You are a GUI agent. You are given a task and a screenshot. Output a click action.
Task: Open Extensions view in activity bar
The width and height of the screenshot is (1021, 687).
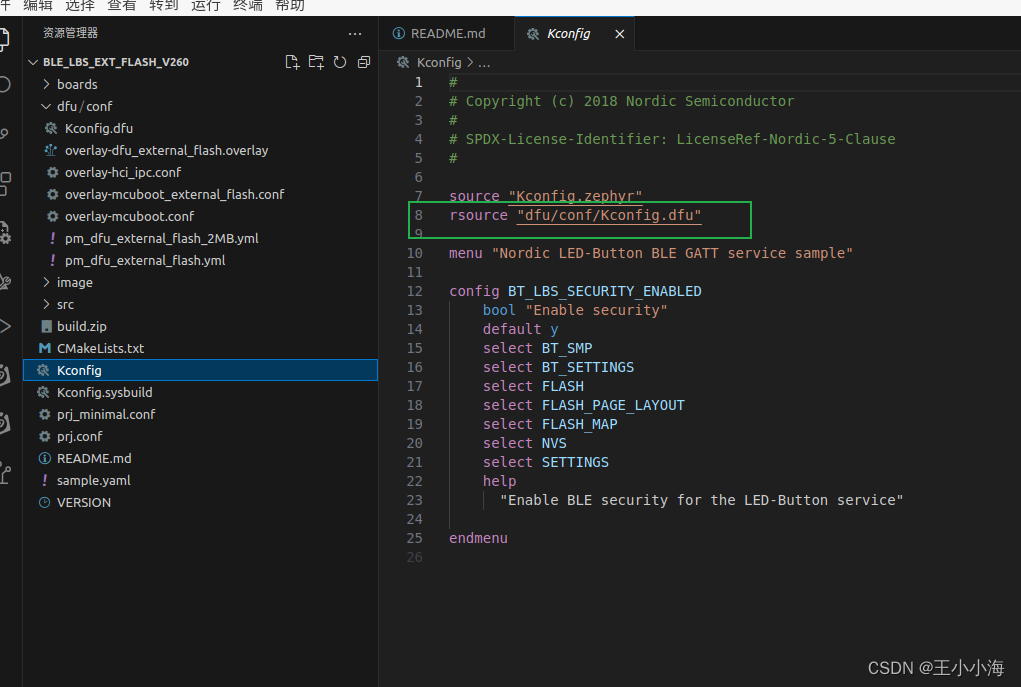click(x=4, y=184)
